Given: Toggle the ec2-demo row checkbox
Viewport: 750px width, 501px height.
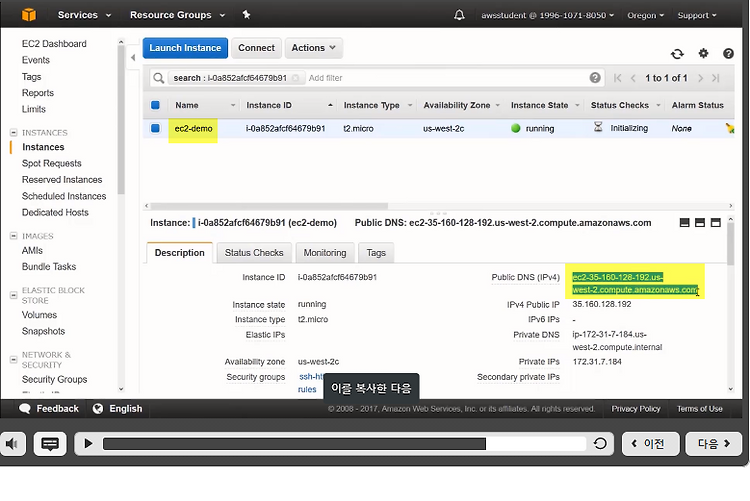Looking at the screenshot, I should (x=155, y=128).
